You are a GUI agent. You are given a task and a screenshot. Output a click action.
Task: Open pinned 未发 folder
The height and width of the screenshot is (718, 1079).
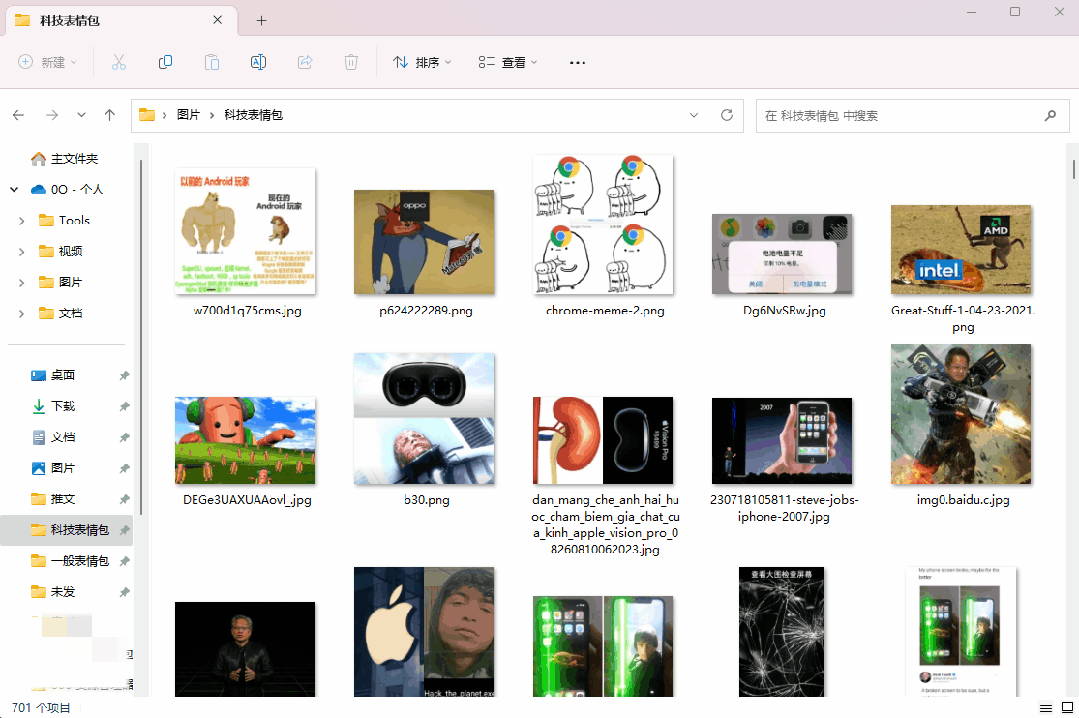(53, 592)
